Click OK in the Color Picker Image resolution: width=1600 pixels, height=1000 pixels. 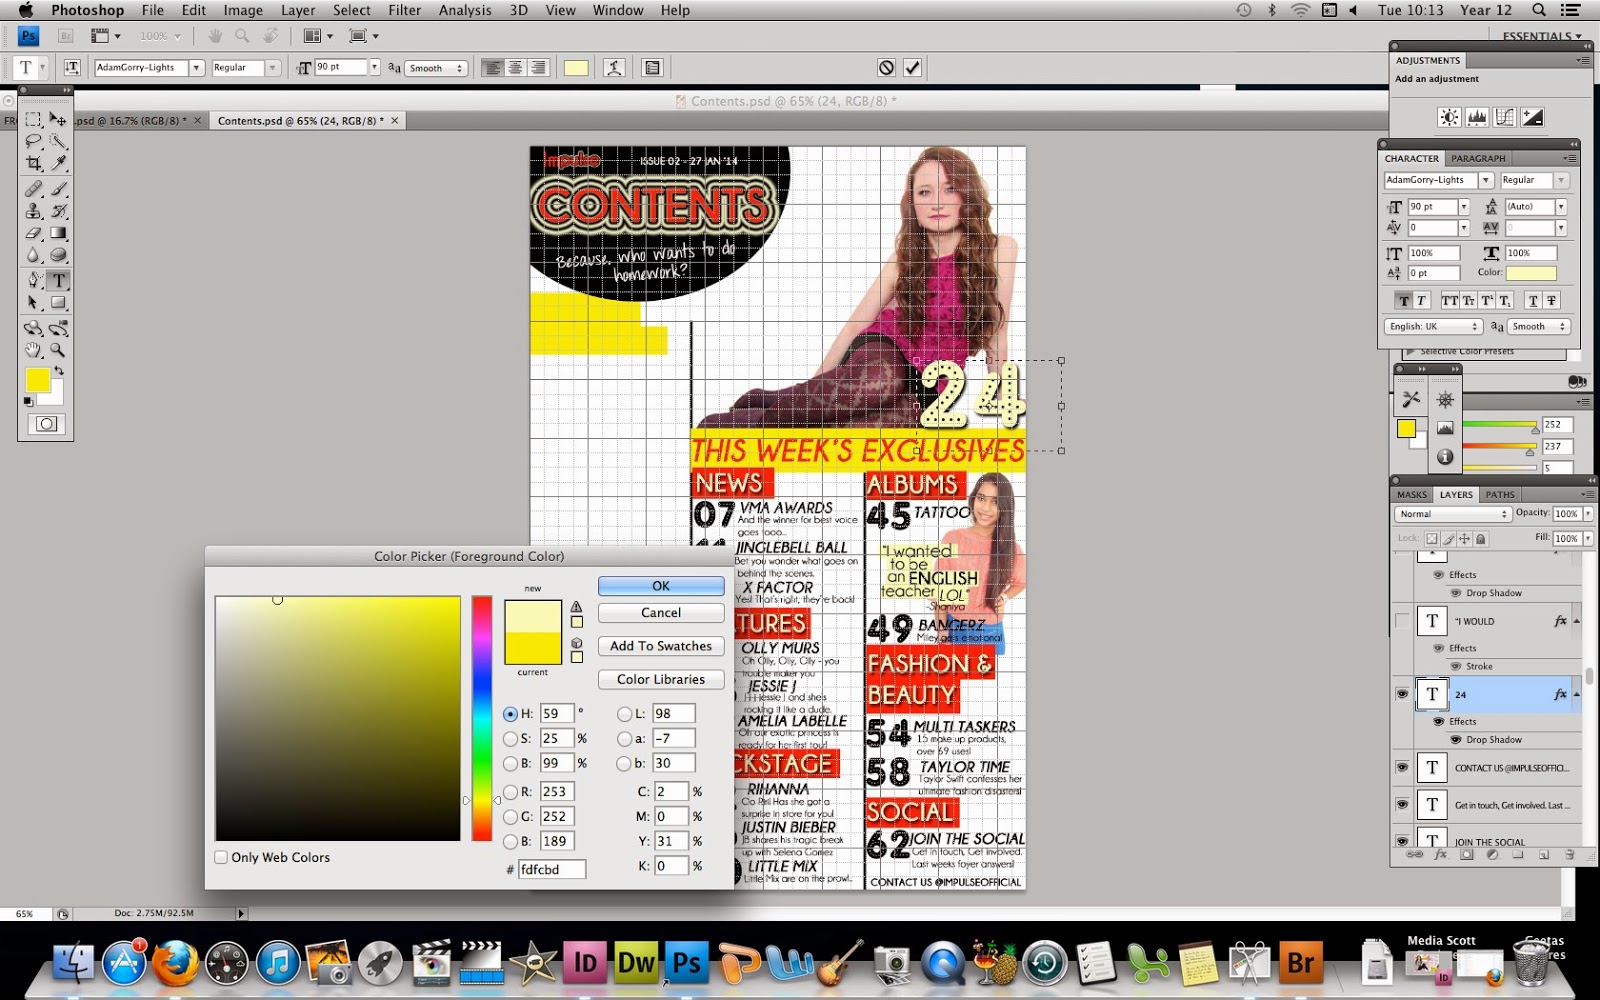(661, 586)
